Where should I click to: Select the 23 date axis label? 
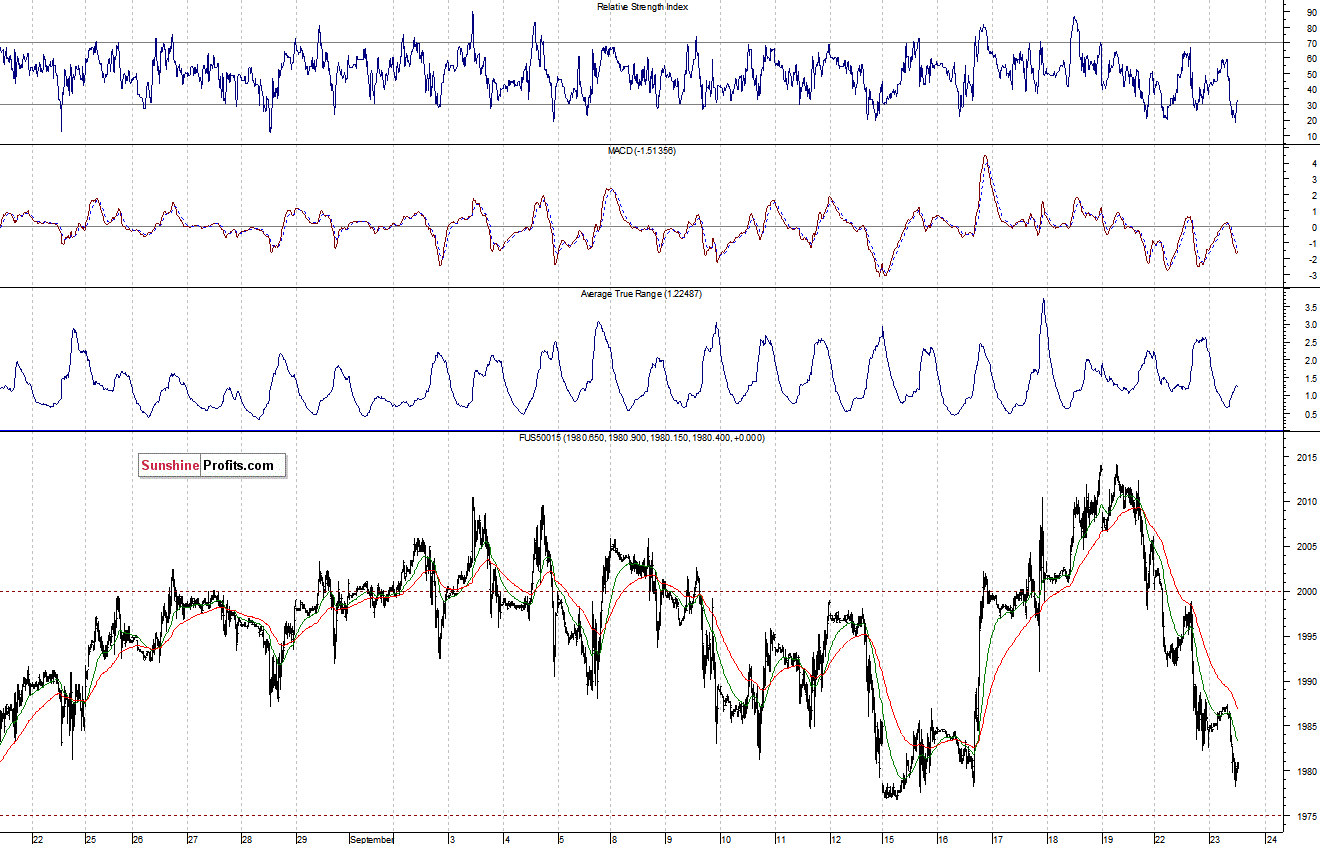(x=1214, y=839)
